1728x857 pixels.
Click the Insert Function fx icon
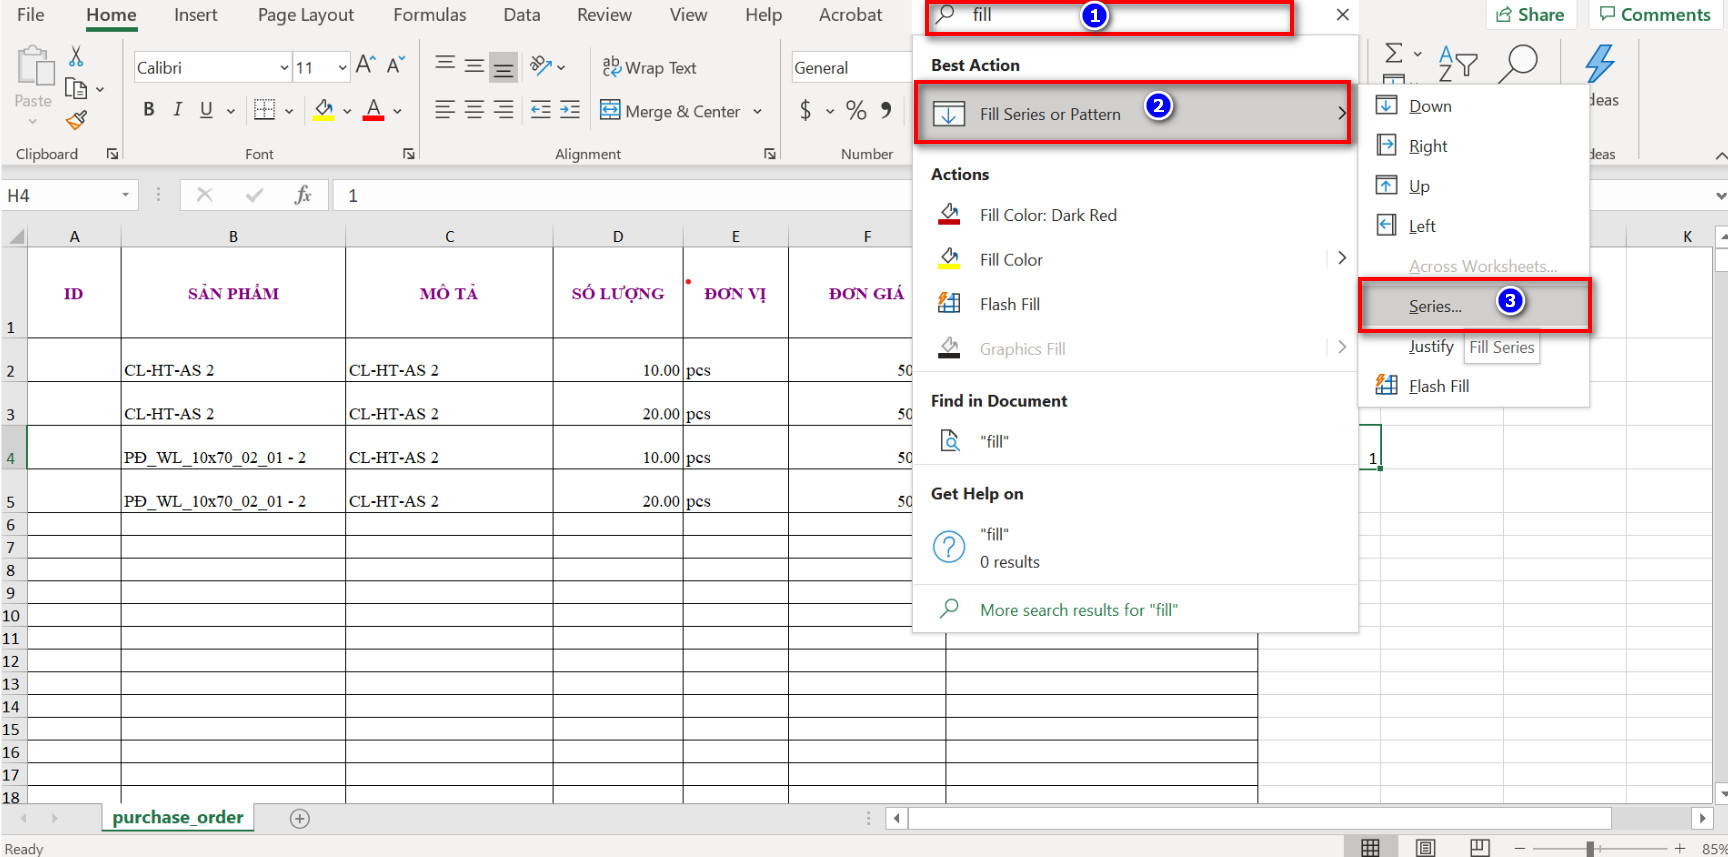[x=303, y=195]
